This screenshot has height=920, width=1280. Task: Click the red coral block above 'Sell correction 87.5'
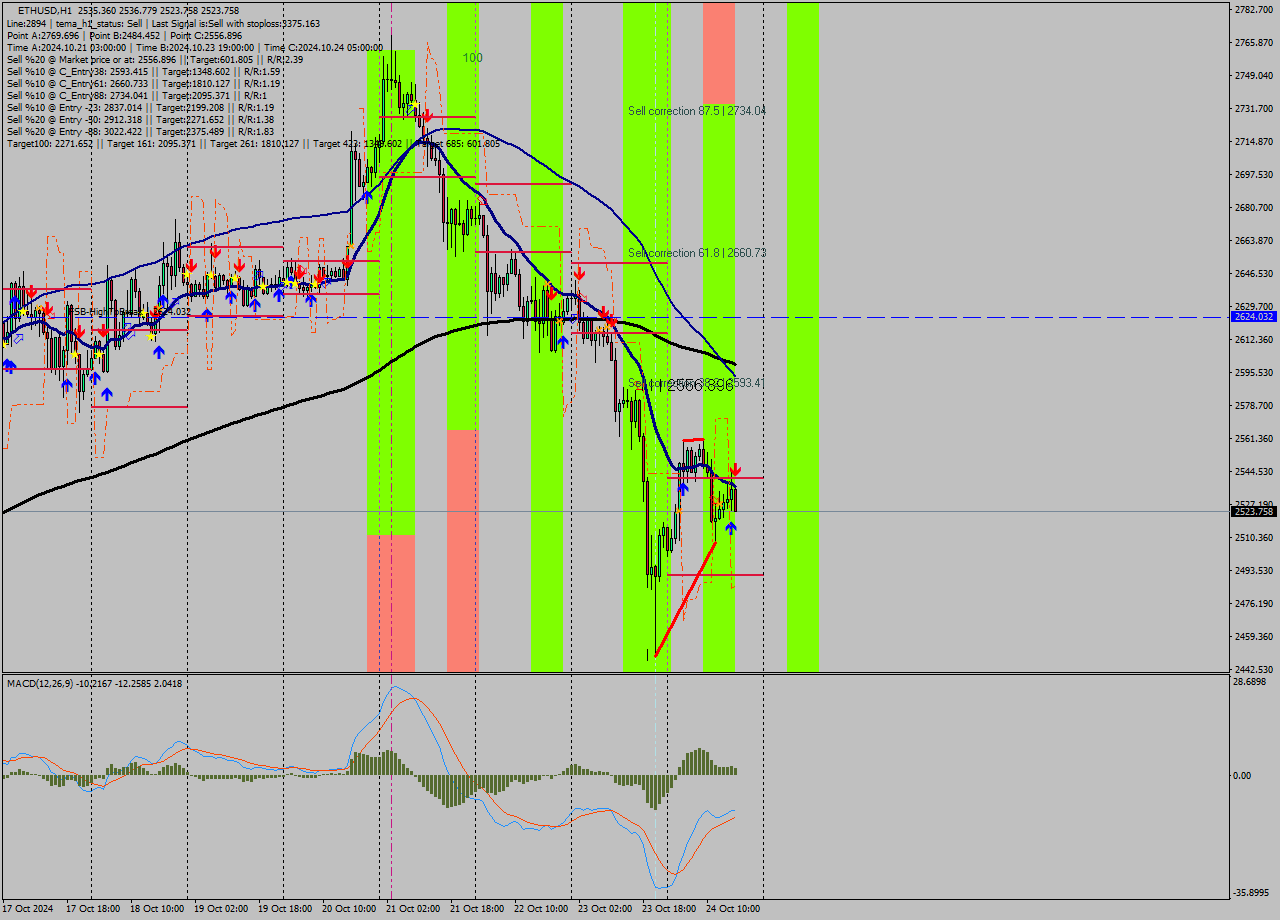pyautogui.click(x=719, y=52)
